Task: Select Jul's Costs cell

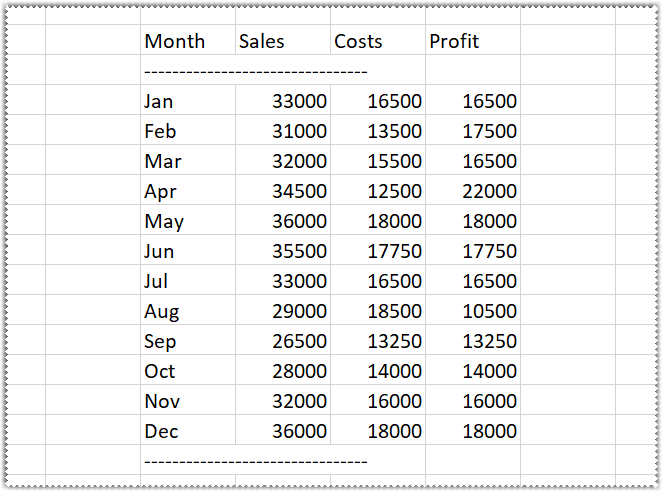Action: [x=394, y=281]
